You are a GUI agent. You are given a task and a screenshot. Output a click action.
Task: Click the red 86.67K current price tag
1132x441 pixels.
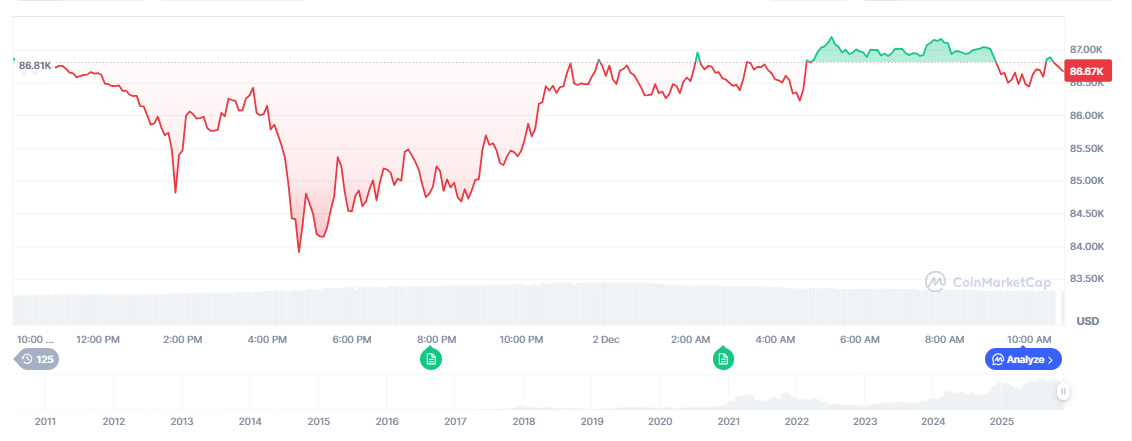[x=1088, y=72]
